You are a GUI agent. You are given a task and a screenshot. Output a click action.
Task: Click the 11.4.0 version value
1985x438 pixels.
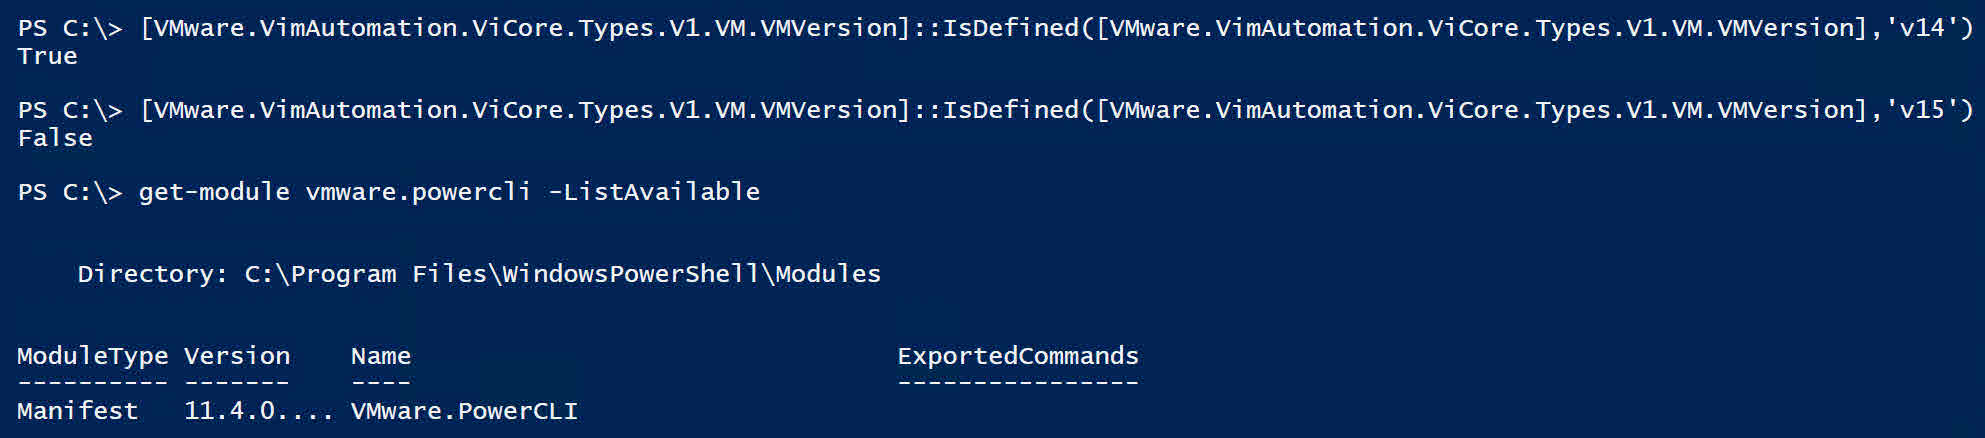coord(259,411)
